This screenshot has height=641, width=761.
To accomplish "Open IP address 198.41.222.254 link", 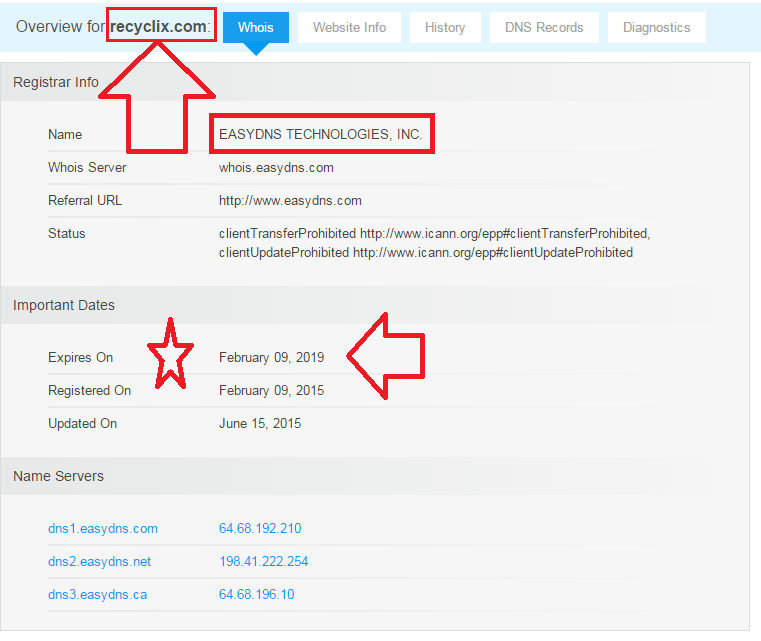I will (x=264, y=561).
